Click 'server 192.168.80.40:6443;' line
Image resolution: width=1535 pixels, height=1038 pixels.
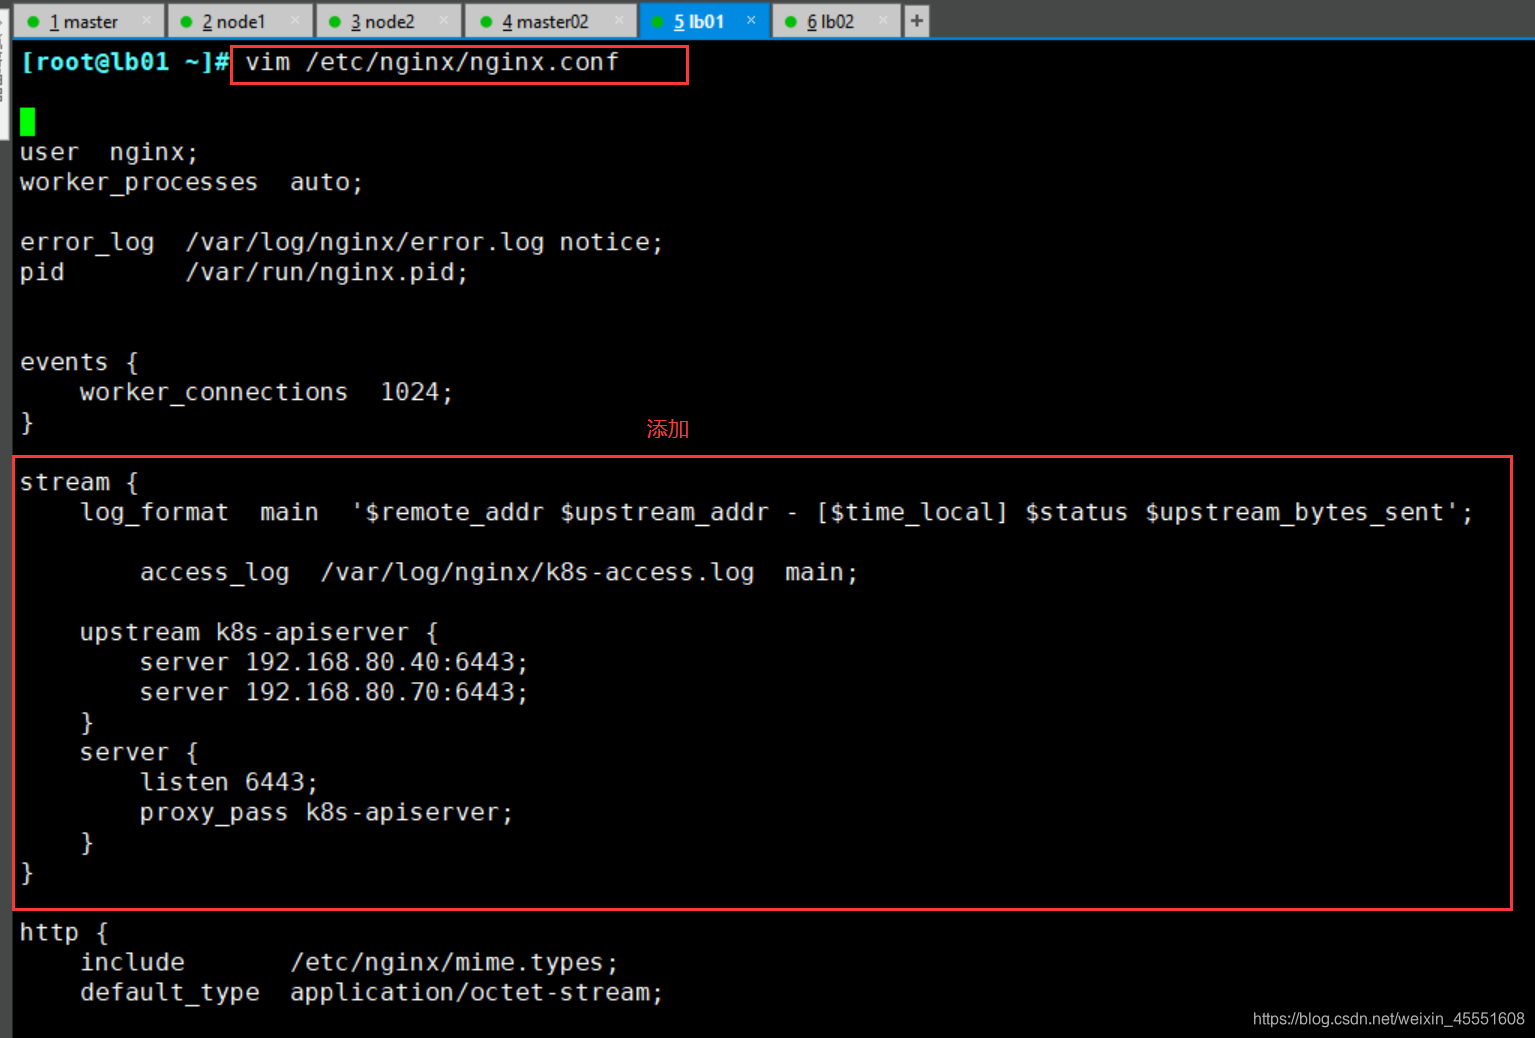[334, 663]
